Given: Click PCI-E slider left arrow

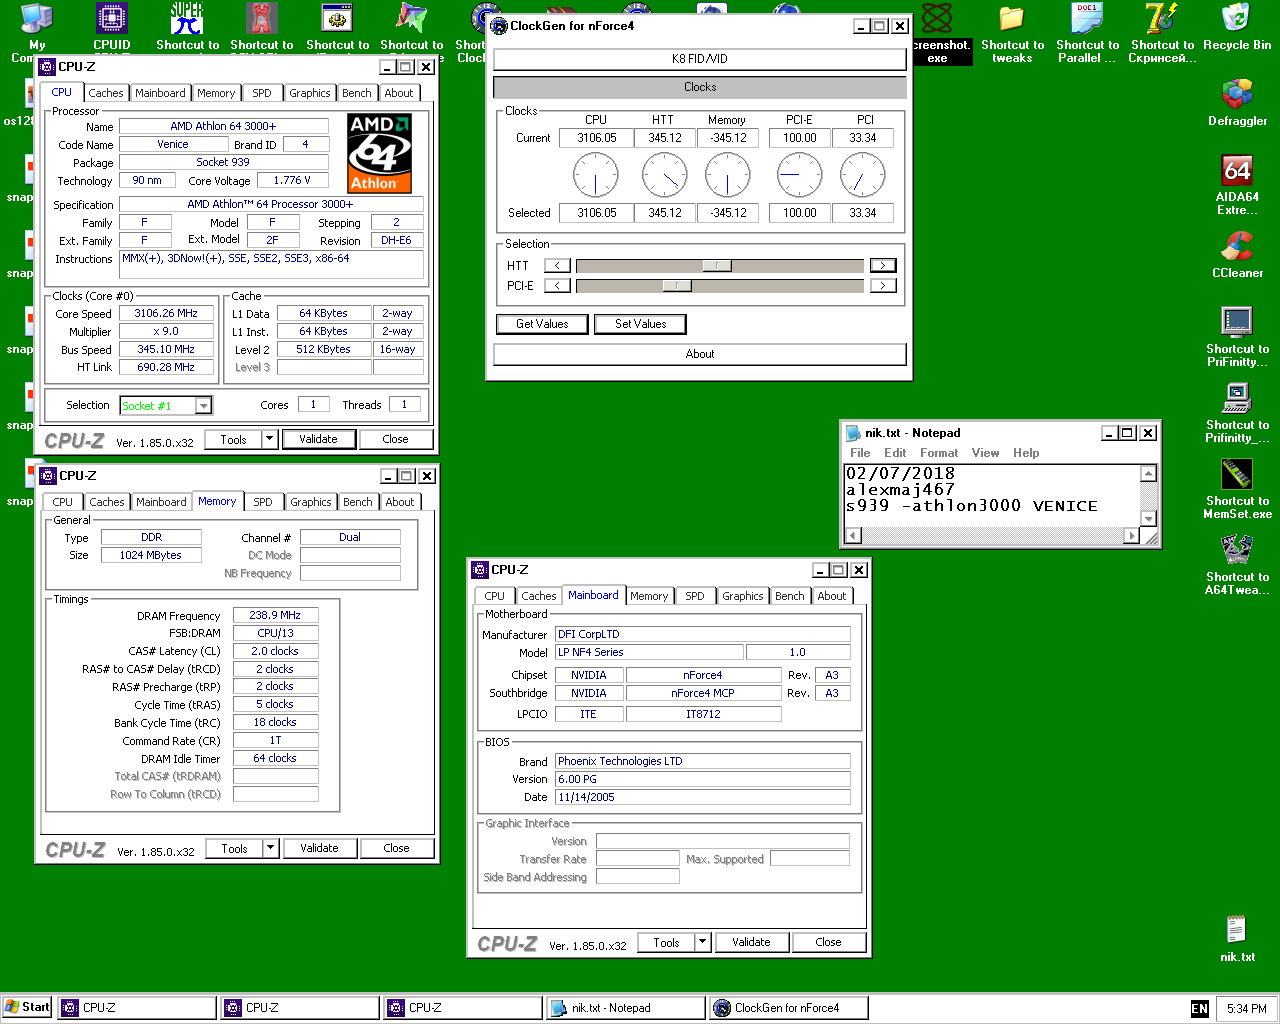Looking at the screenshot, I should click(x=557, y=286).
